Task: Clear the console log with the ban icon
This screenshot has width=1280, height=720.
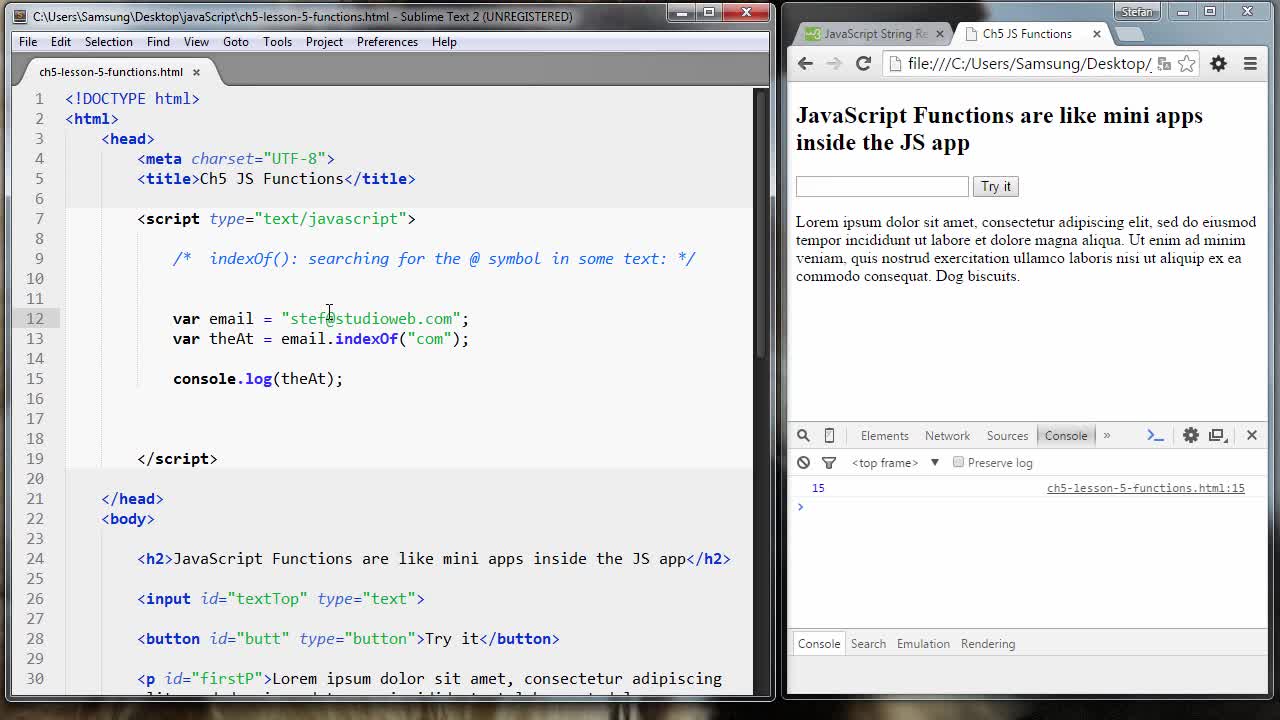Action: click(x=803, y=462)
